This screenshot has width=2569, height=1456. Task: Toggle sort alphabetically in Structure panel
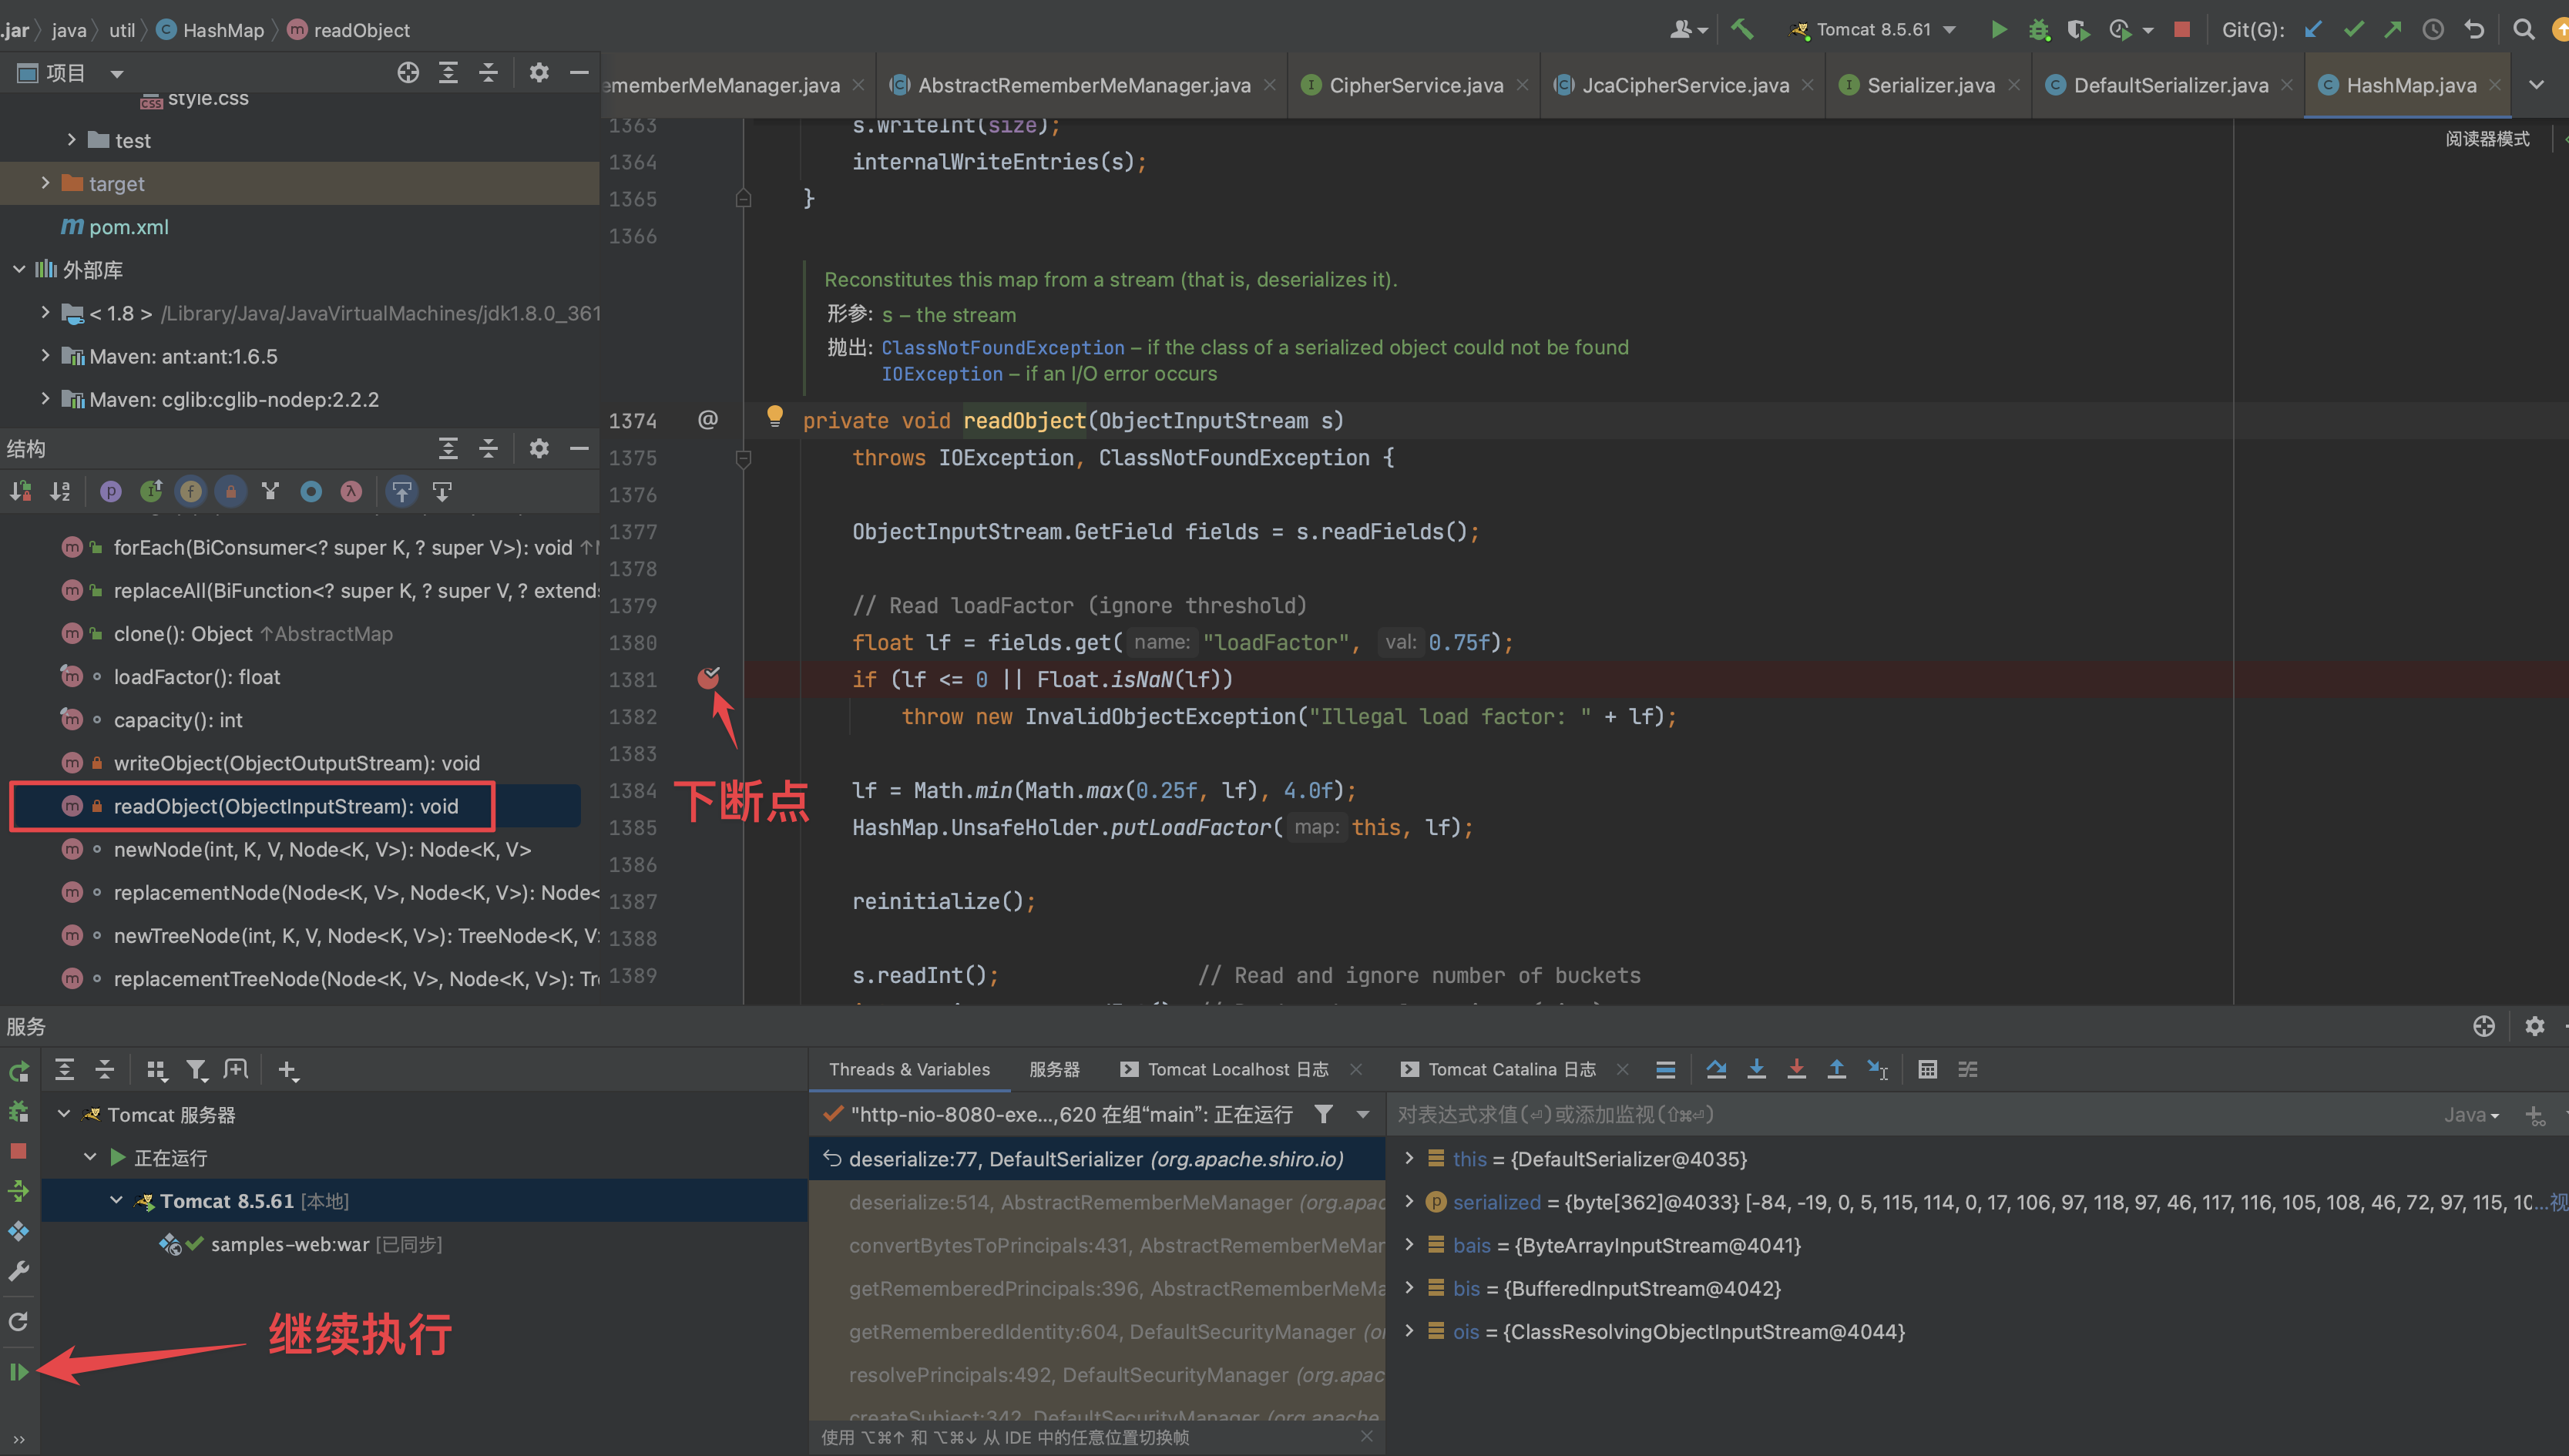pos(60,491)
